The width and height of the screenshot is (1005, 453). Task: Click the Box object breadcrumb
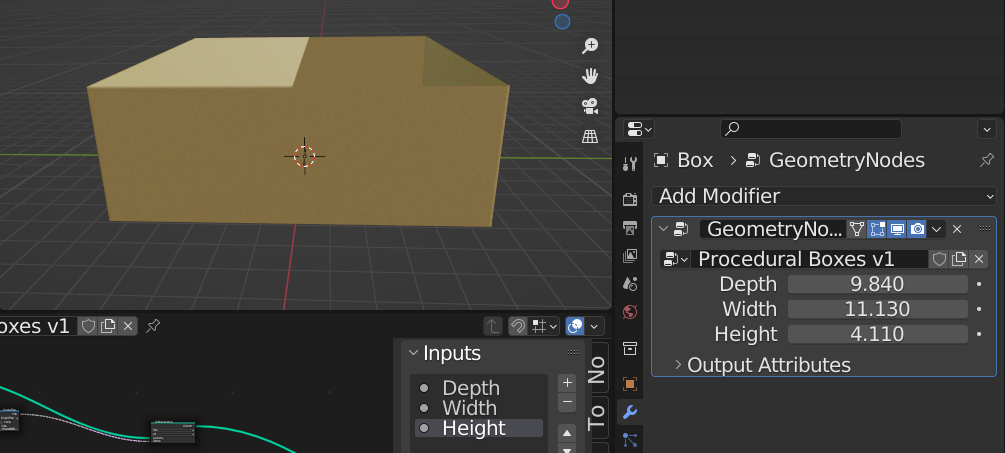click(x=684, y=160)
